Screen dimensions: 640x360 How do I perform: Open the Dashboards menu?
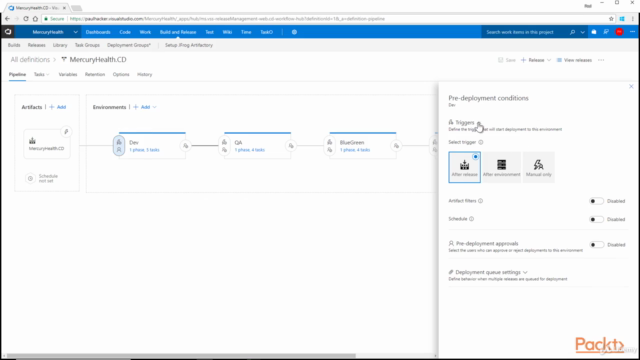(x=98, y=32)
